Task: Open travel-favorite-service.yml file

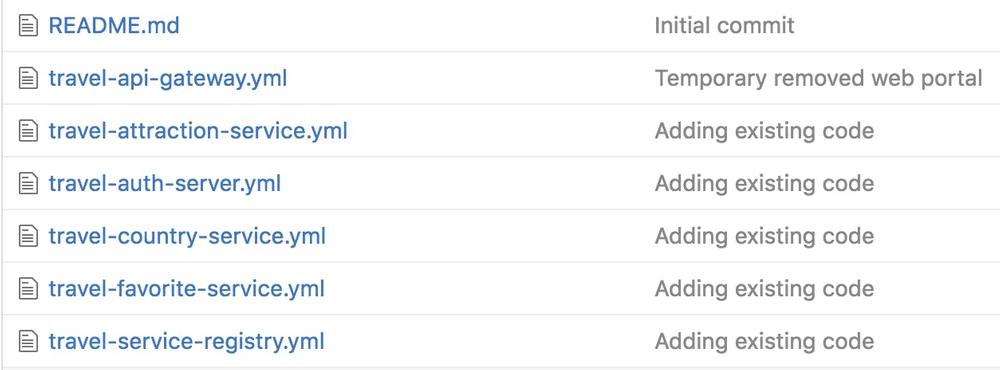Action: click(x=186, y=289)
